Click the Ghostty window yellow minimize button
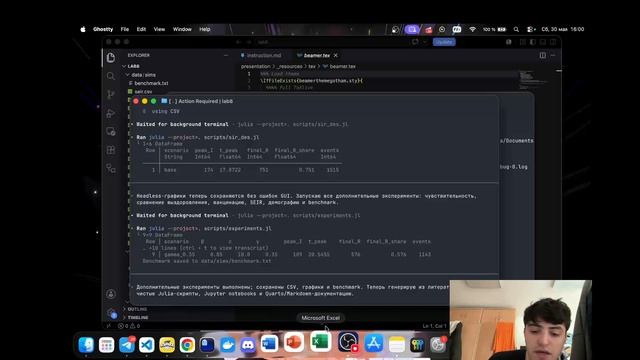Screen dimensions: 640x360 [x=144, y=101]
